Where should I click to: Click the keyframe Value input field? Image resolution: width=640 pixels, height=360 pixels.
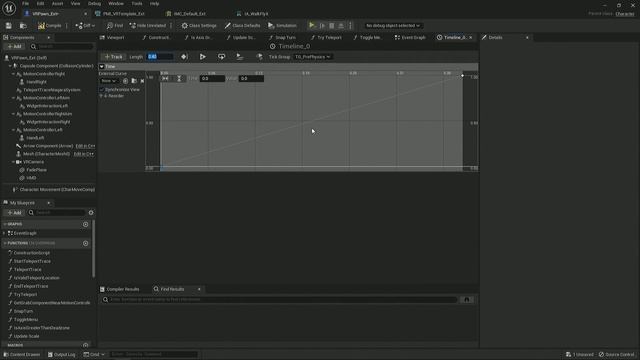coord(251,78)
